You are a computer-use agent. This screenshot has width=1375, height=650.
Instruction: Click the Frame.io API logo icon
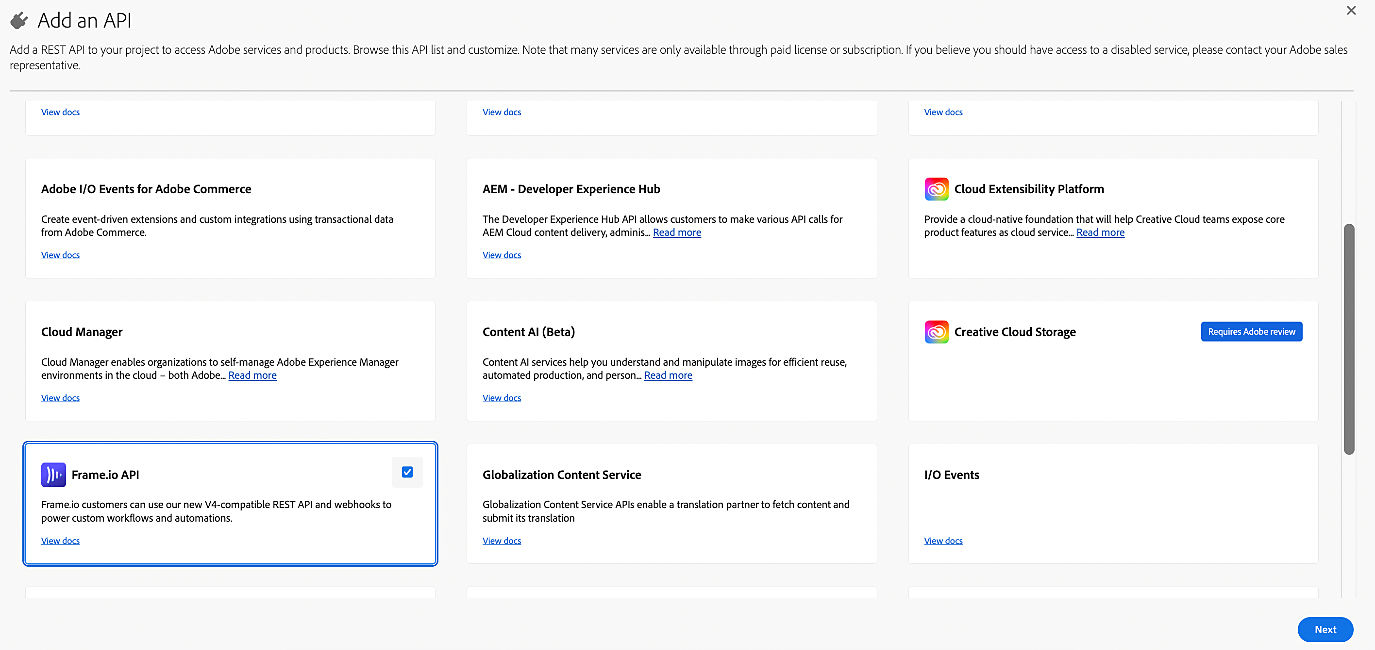coord(53,475)
